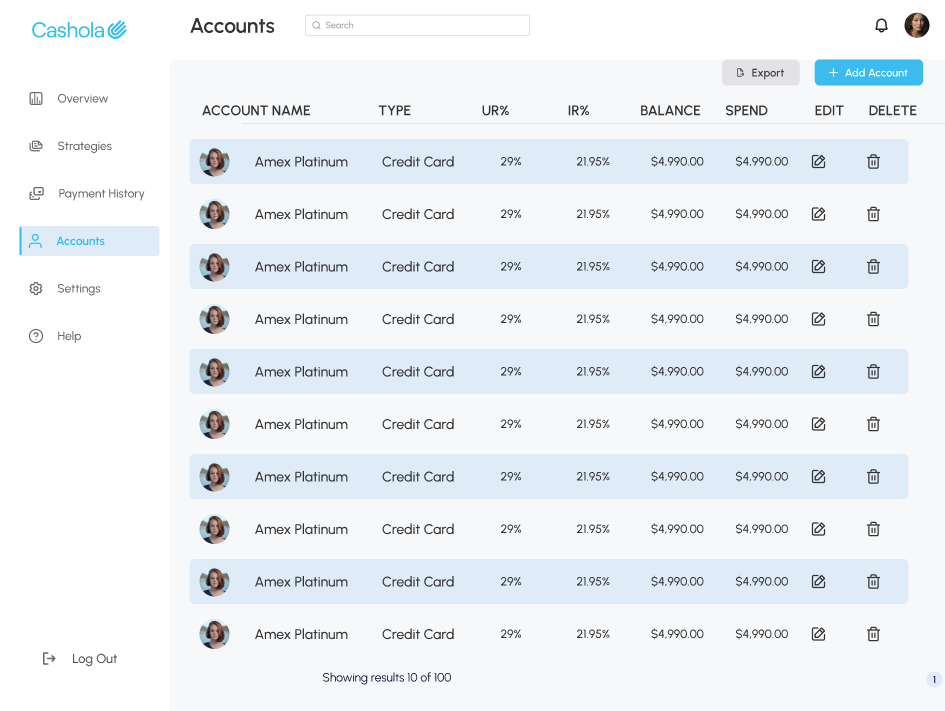This screenshot has height=711, width=945.
Task: Open the Help page
Action: pos(55,336)
